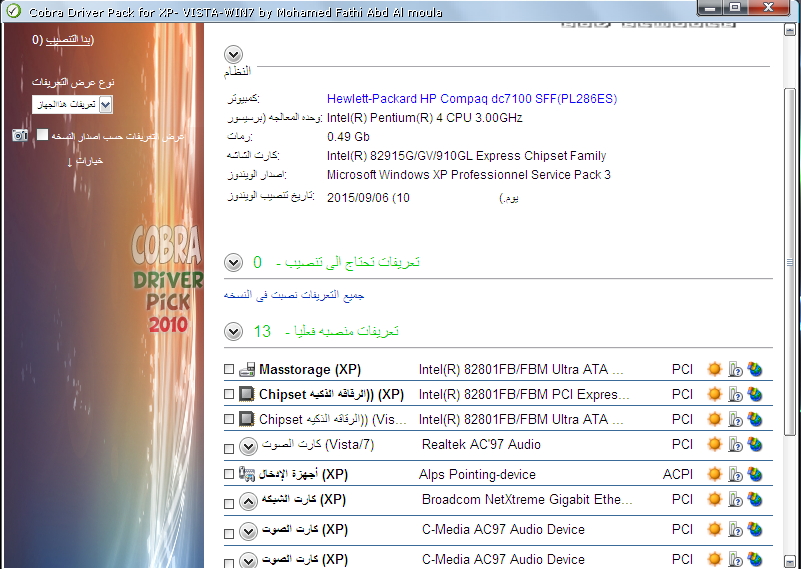The height and width of the screenshot is (569, 801).
Task: Click the storage device icon beside Masstorage (XP)
Action: (247, 369)
